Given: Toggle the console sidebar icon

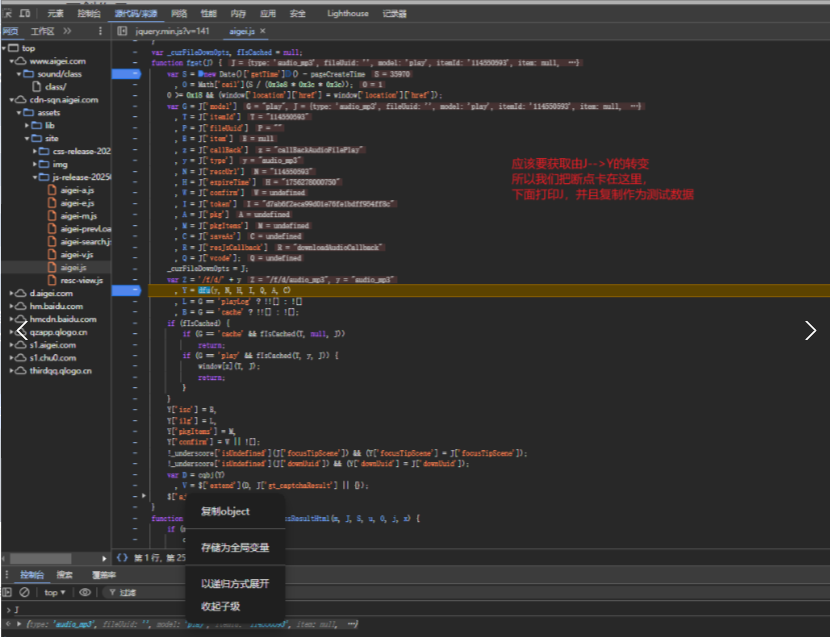Looking at the screenshot, I should click(7, 592).
